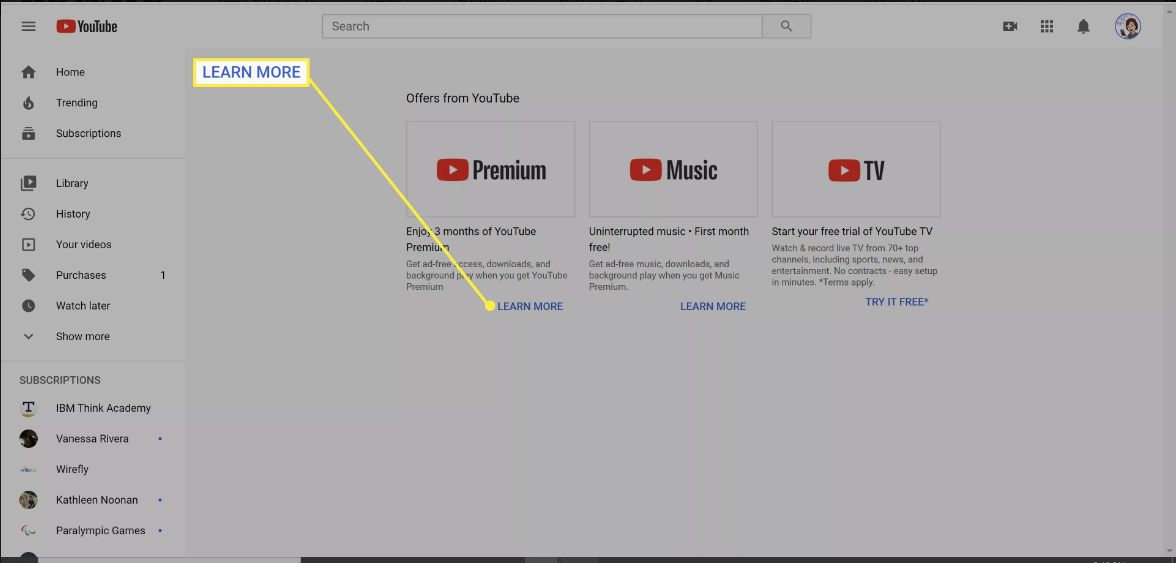1176x563 pixels.
Task: Expand the Show more sidebar section
Action: 82,337
